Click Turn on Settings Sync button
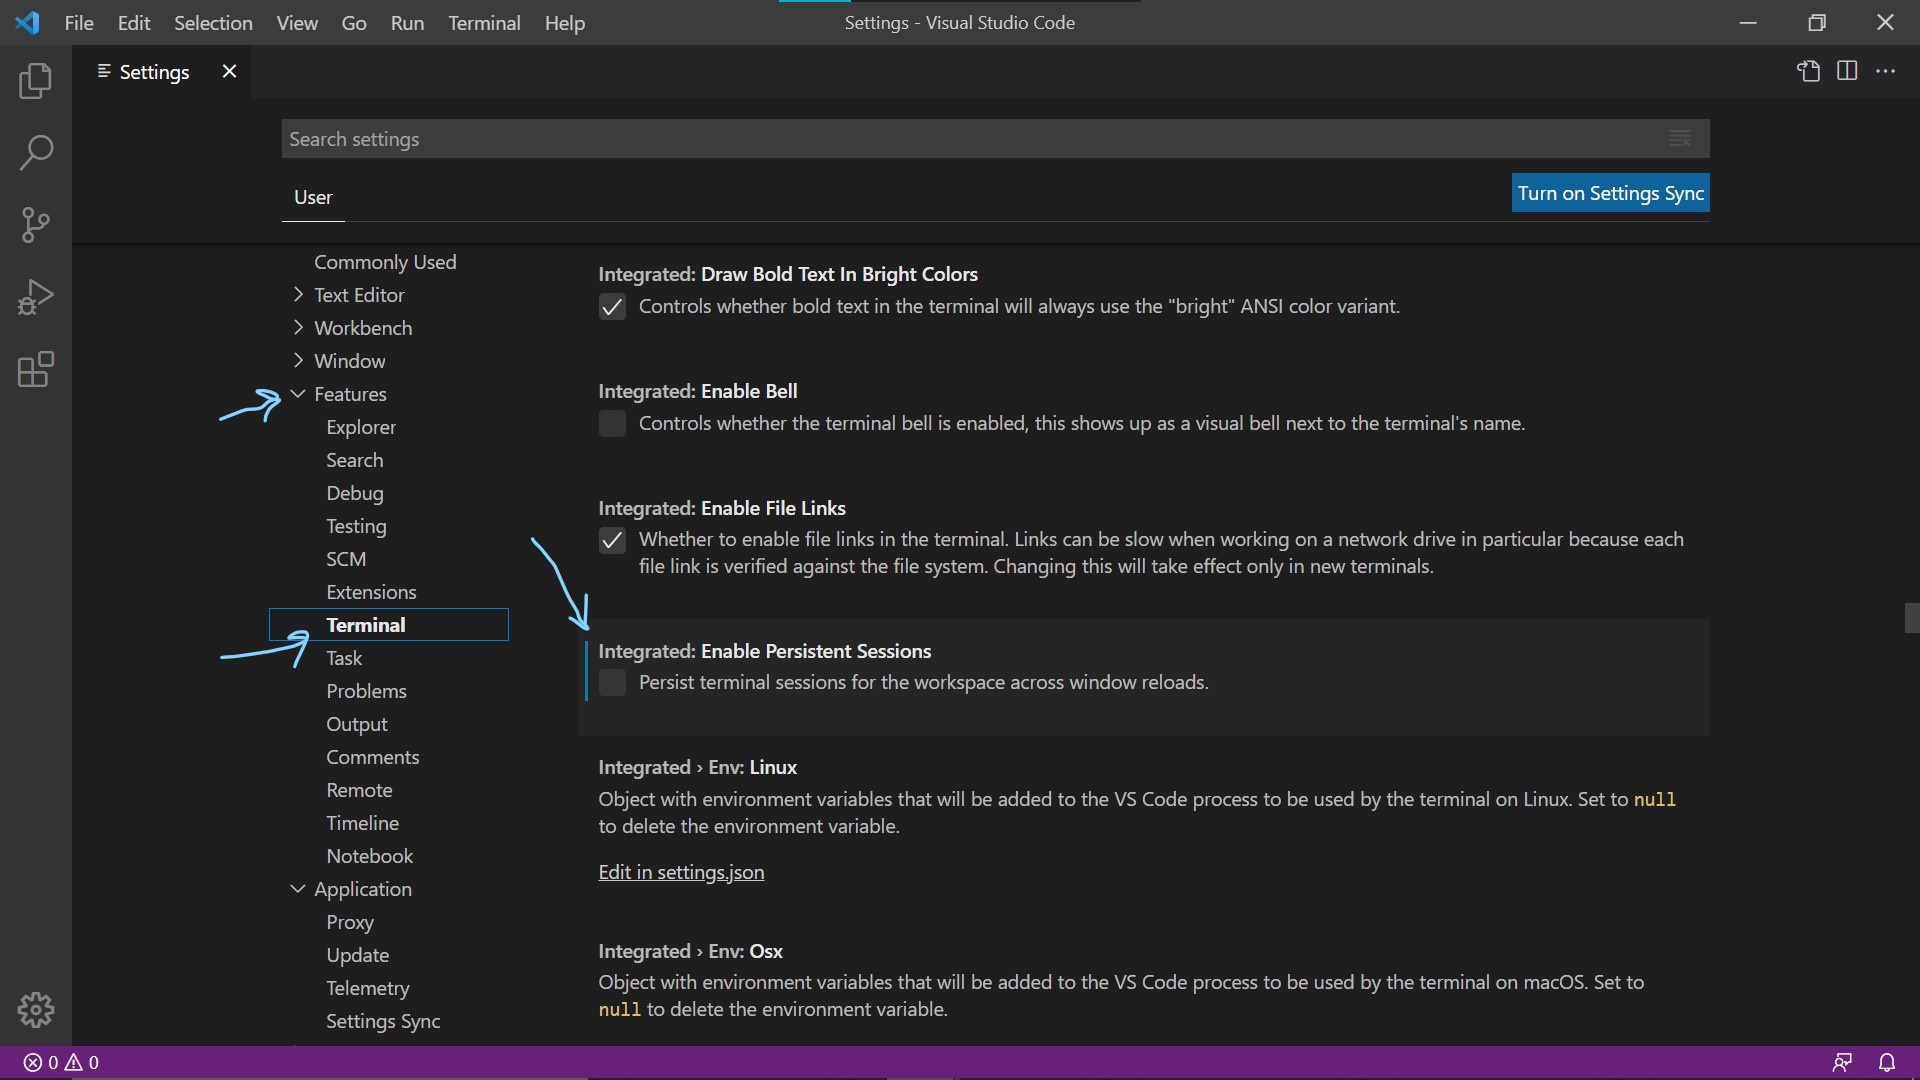This screenshot has width=1920, height=1080. pyautogui.click(x=1610, y=191)
